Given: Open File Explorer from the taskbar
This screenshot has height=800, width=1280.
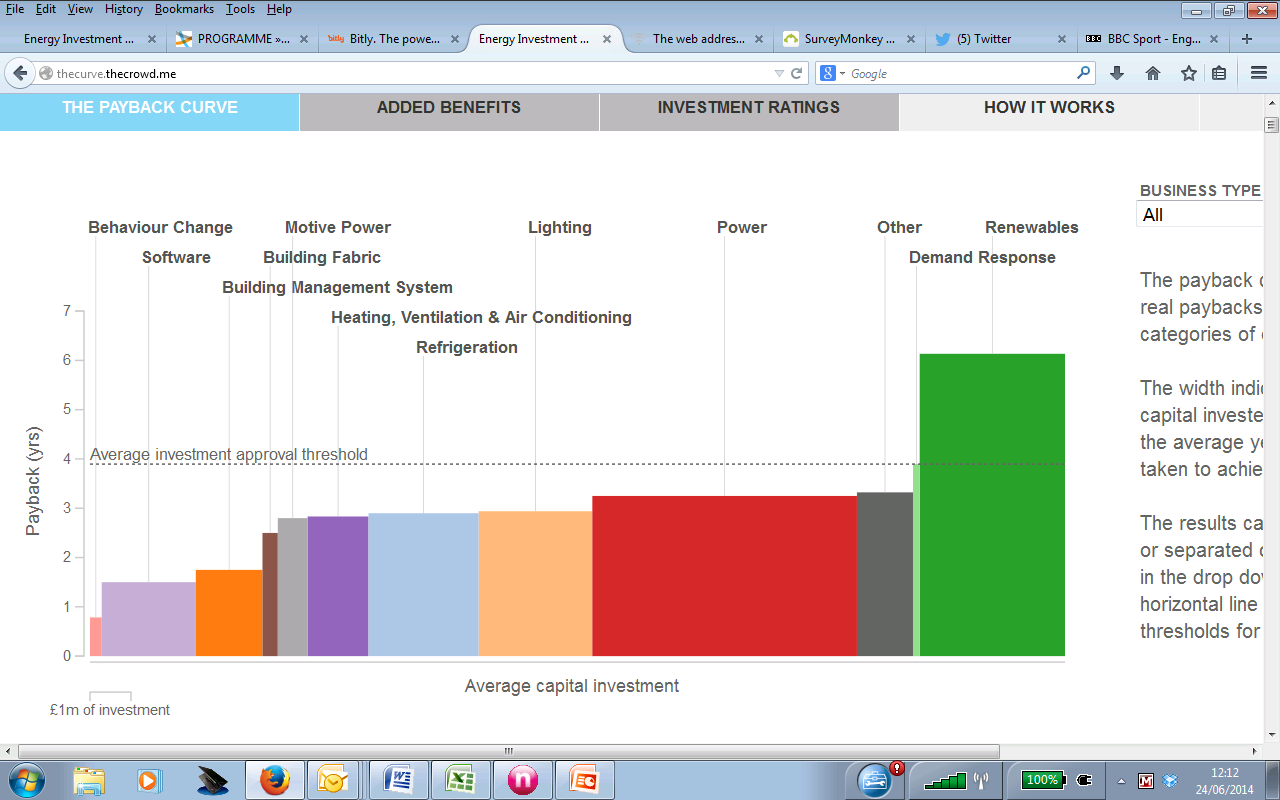Looking at the screenshot, I should (89, 779).
